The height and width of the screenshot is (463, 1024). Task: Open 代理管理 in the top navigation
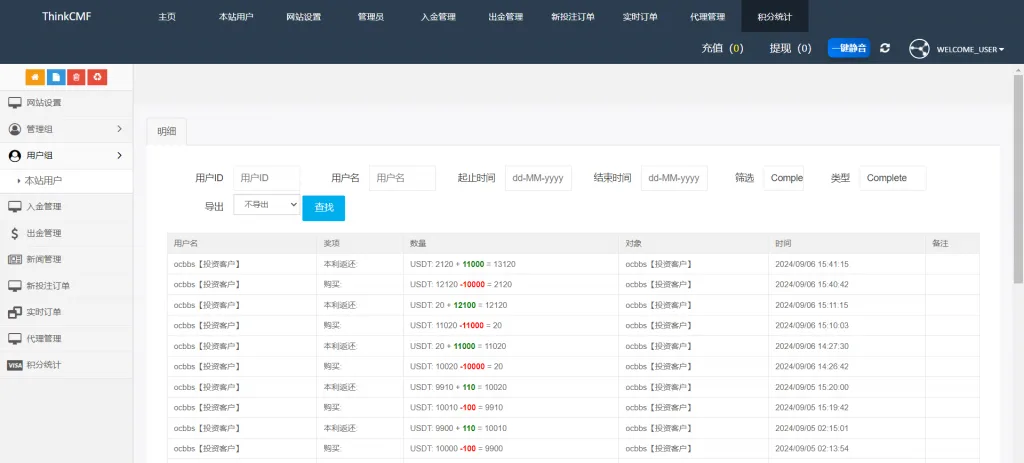[707, 17]
